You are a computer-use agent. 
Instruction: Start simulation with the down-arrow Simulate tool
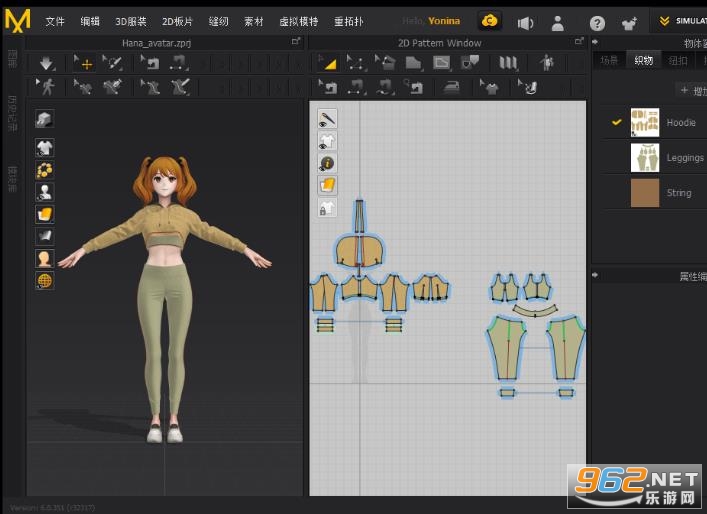point(46,63)
